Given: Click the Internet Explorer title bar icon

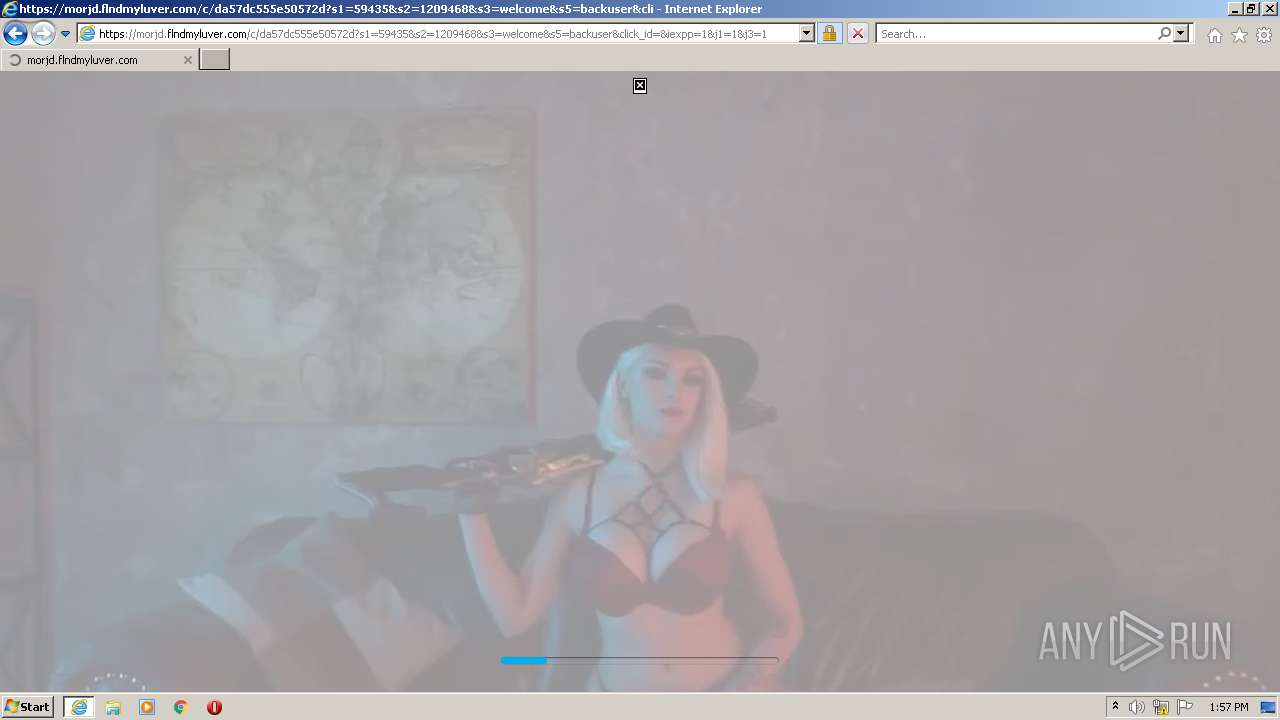Looking at the screenshot, I should pos(10,9).
